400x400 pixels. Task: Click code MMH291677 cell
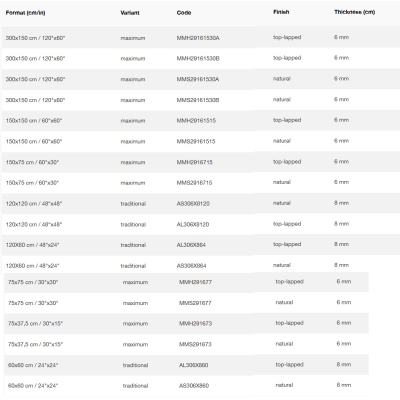pyautogui.click(x=195, y=282)
